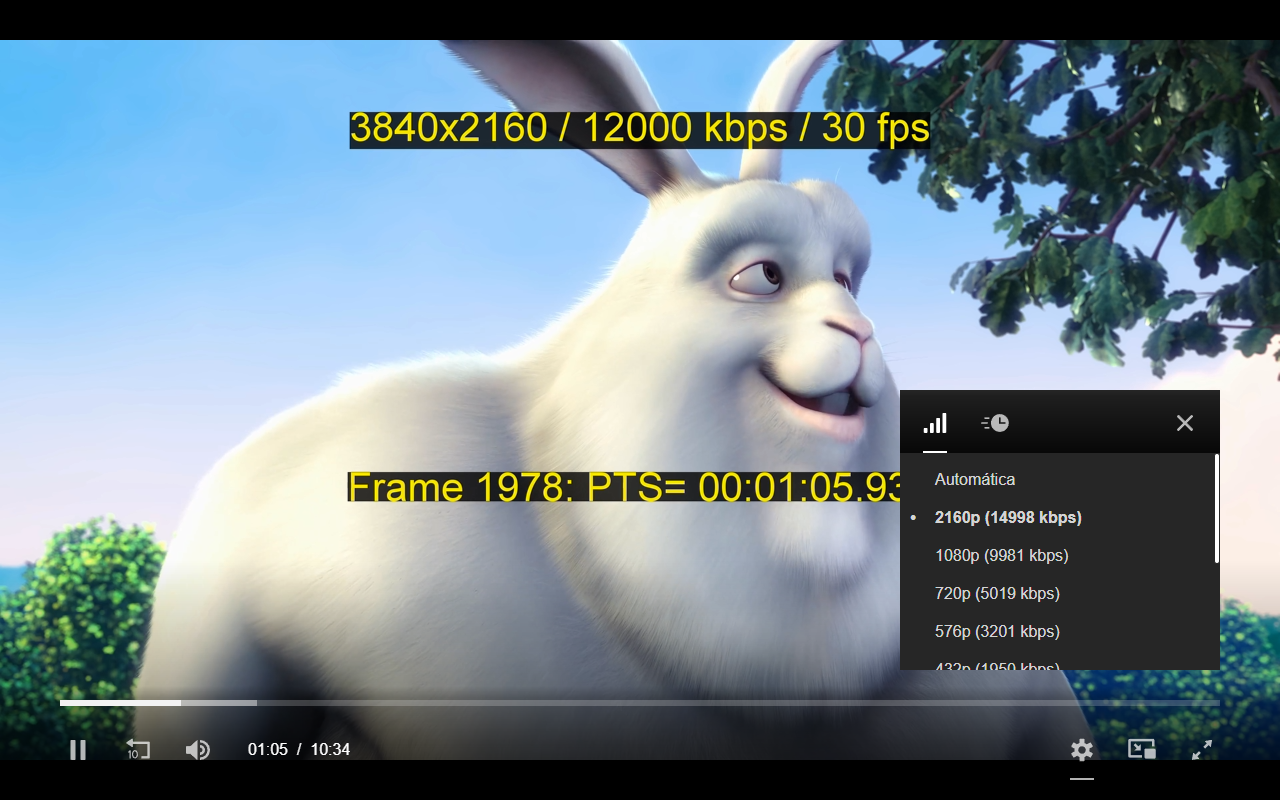This screenshot has height=800, width=1280.
Task: Pause the video playback
Action: click(x=78, y=750)
